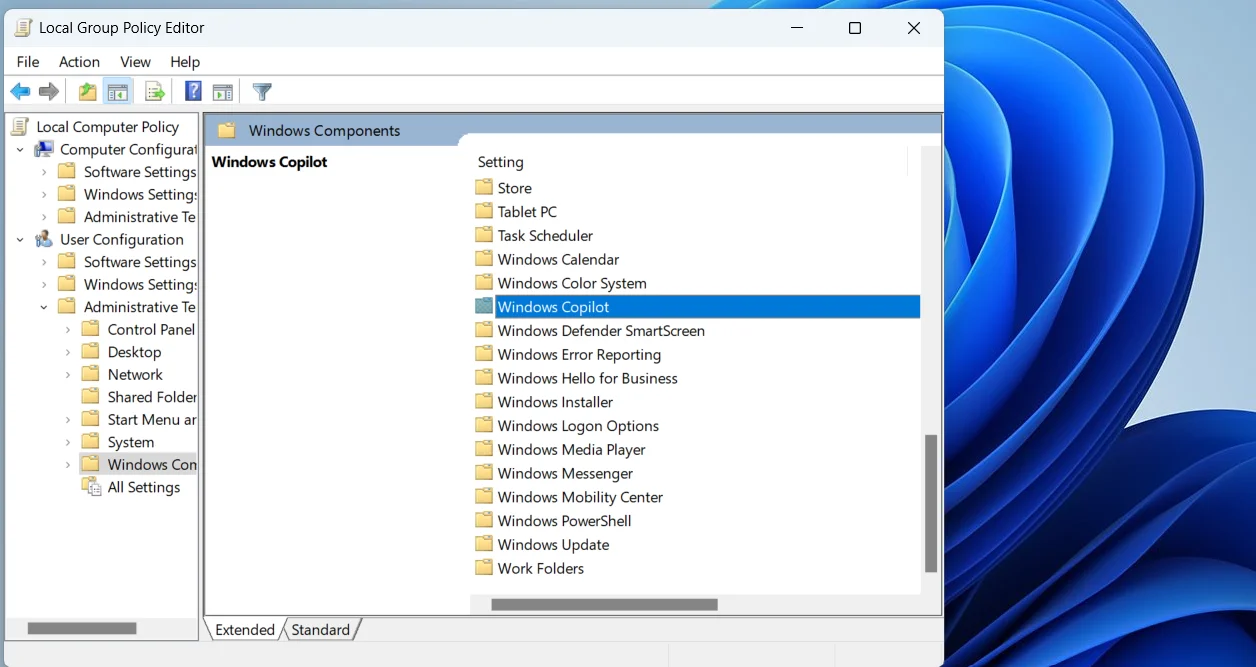1256x667 pixels.
Task: Select Windows Settings under User Configuration
Action: point(140,284)
